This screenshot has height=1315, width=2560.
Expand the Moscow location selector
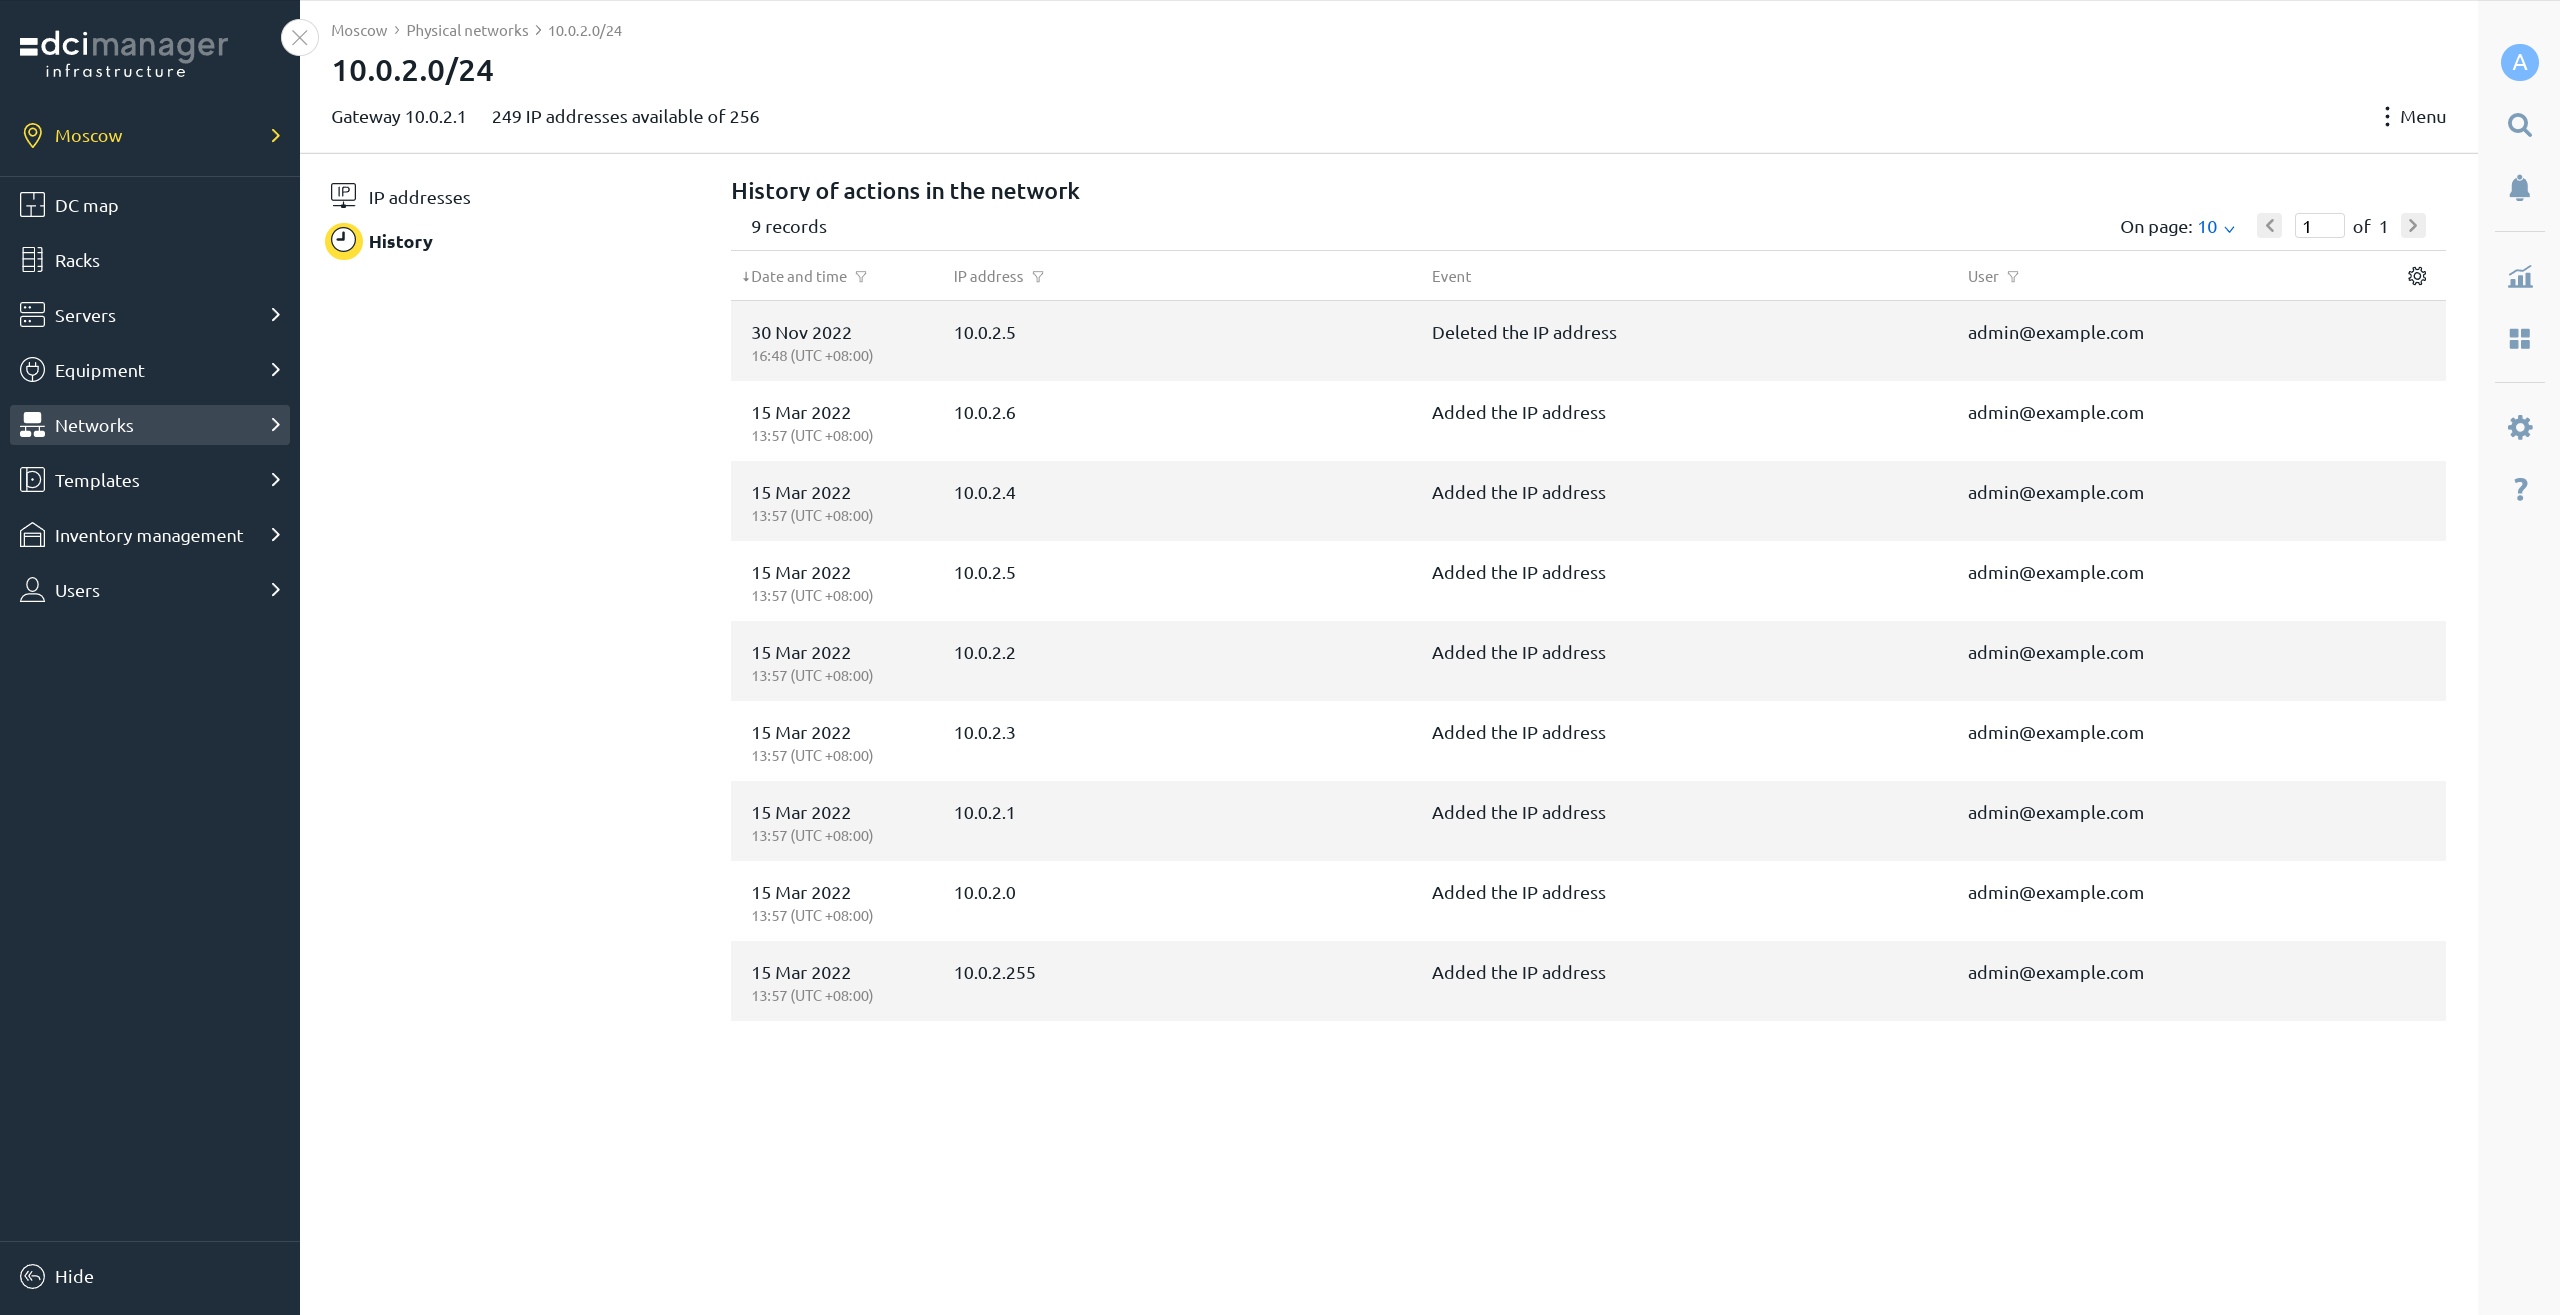pyautogui.click(x=275, y=136)
